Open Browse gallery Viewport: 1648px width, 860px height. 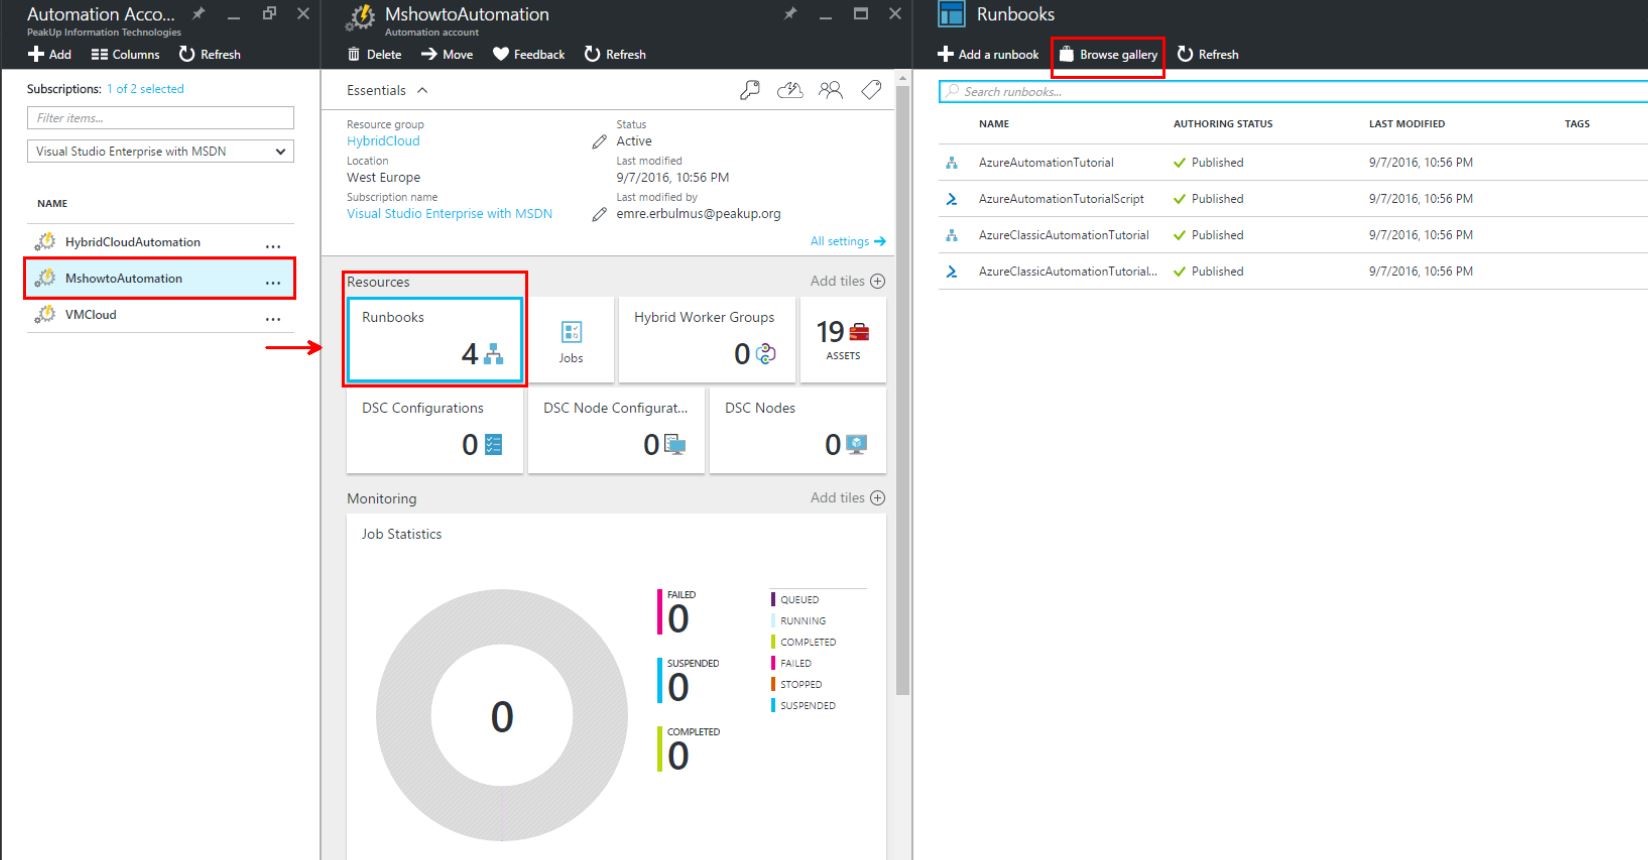pos(1108,54)
